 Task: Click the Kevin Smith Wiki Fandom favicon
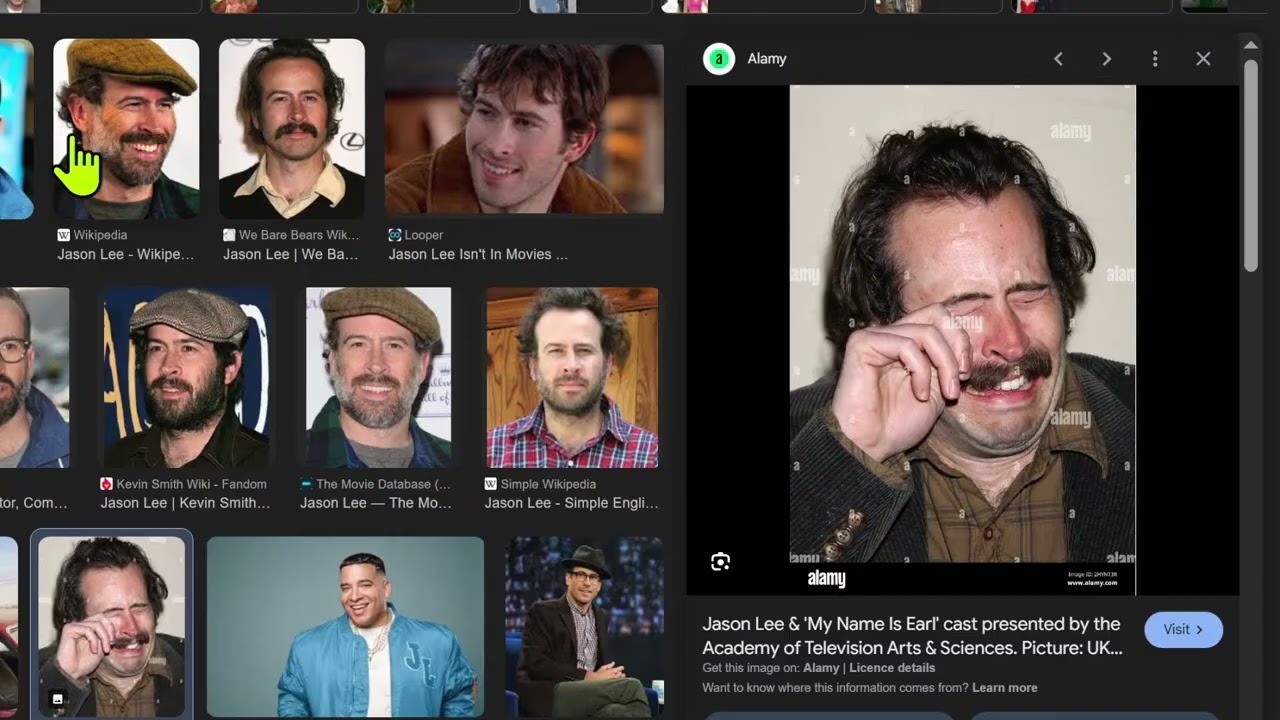click(106, 484)
